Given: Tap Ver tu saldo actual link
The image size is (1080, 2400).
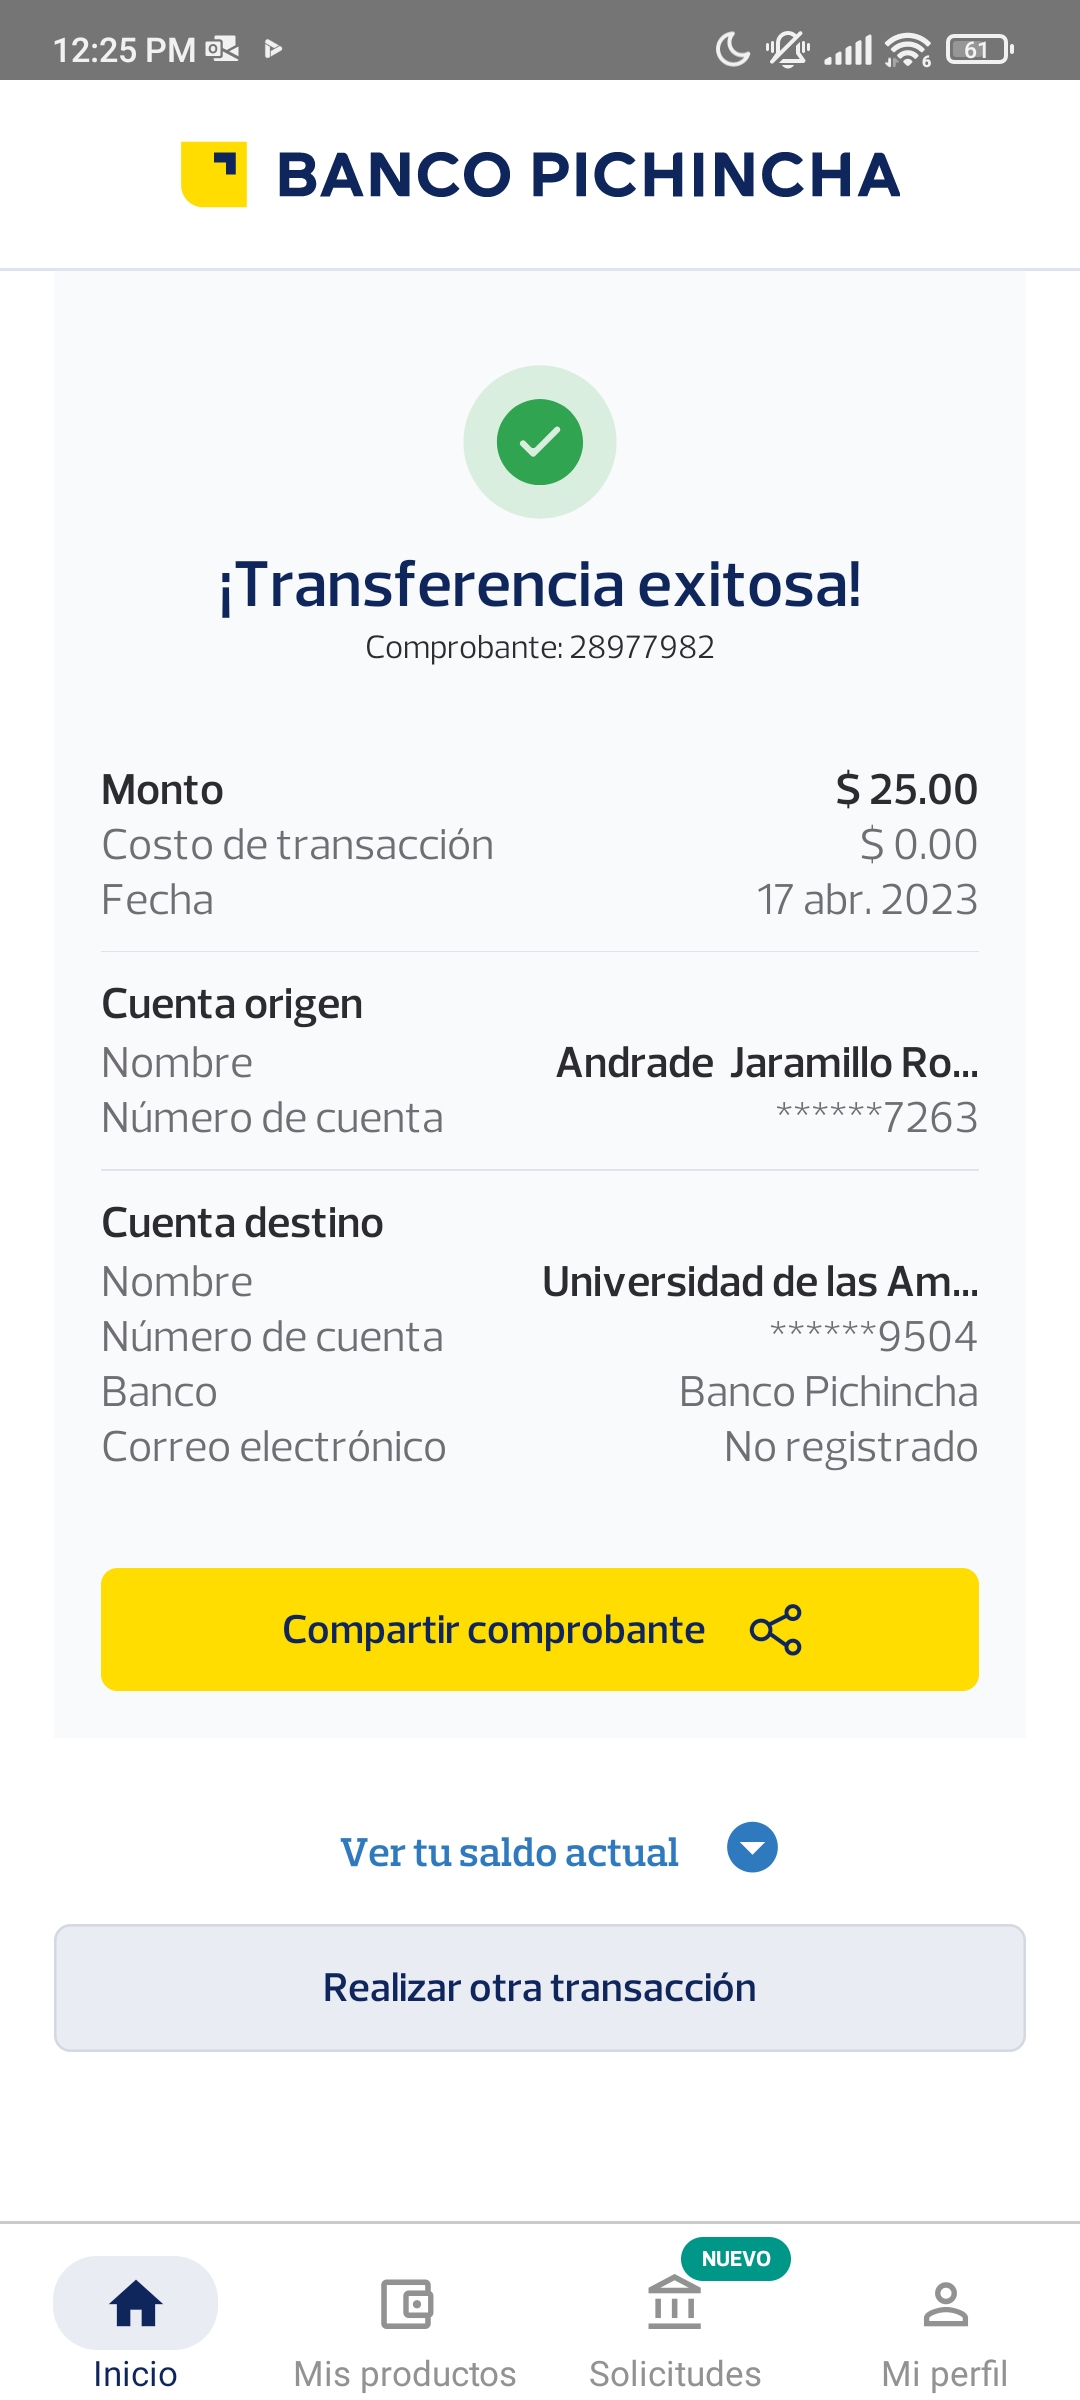Looking at the screenshot, I should click(509, 1852).
